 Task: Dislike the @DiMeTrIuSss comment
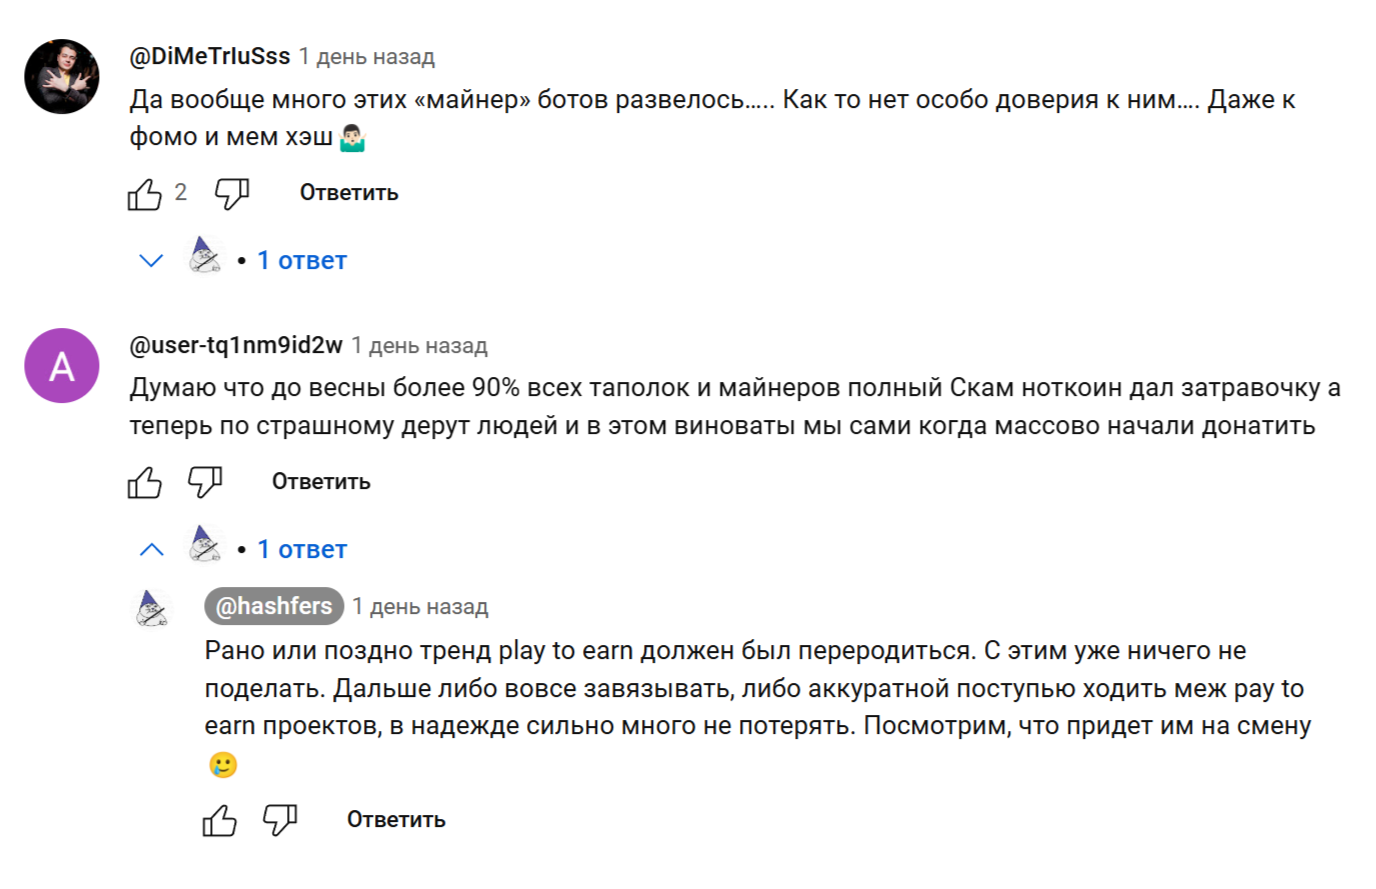(x=232, y=194)
